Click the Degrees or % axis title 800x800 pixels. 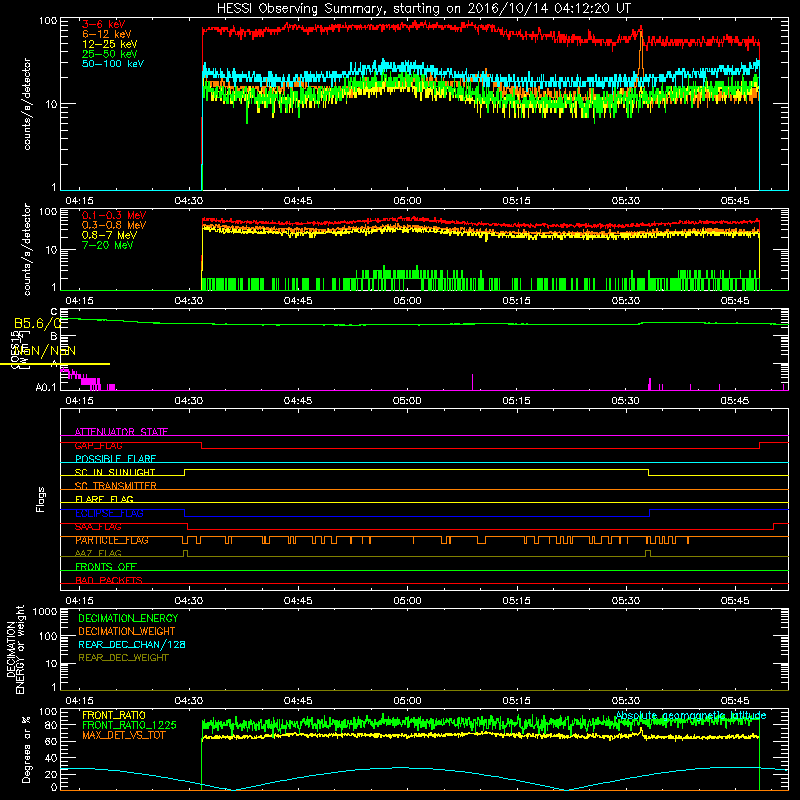[x=27, y=749]
